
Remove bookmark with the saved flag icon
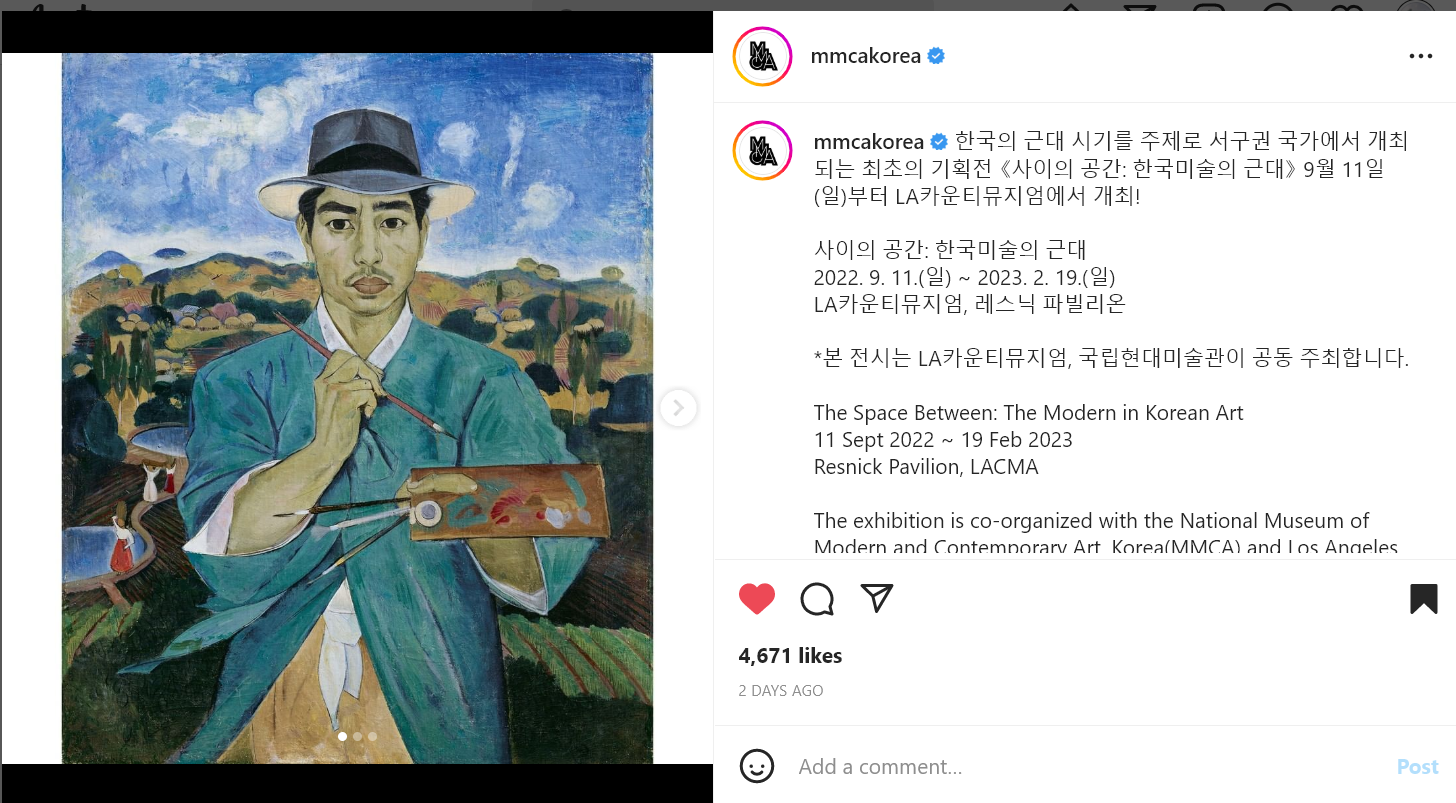[x=1424, y=598]
